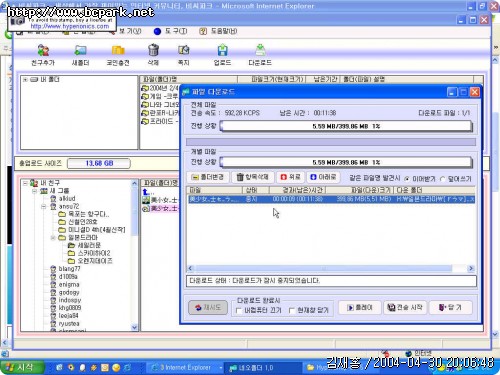Select the 스카이하이2 folder

click(94, 253)
